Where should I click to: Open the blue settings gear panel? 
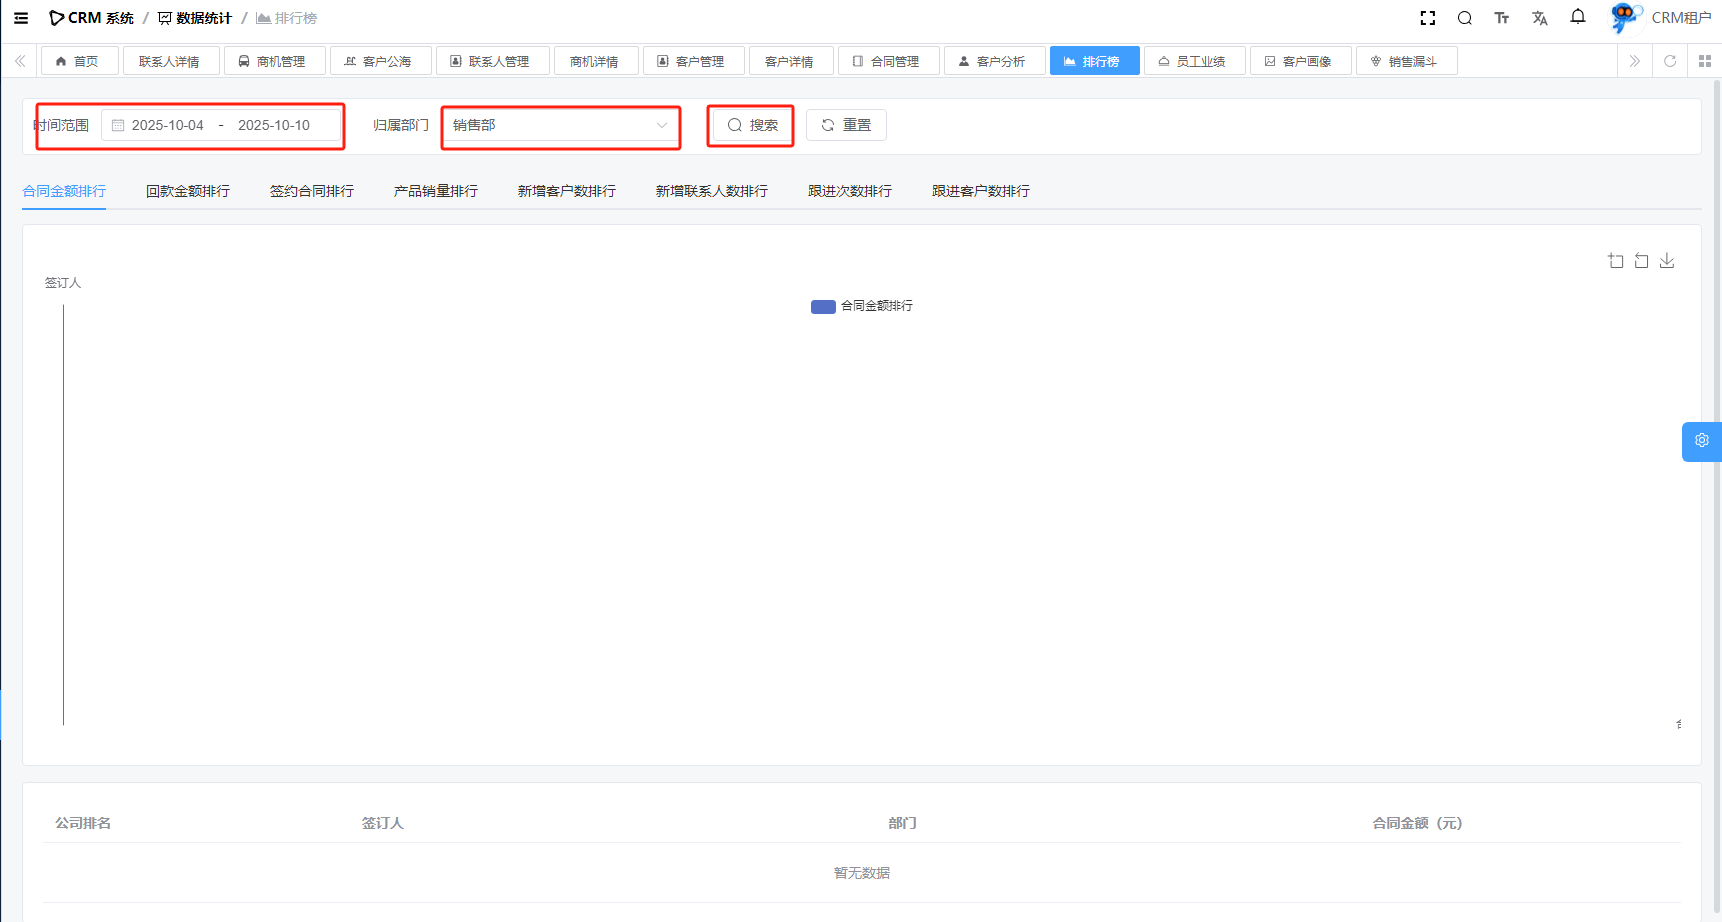pyautogui.click(x=1701, y=441)
